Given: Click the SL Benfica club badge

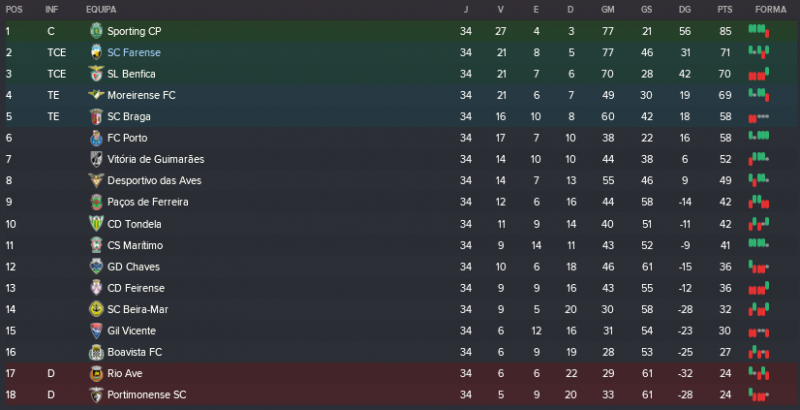Looking at the screenshot, I should 97,74.
